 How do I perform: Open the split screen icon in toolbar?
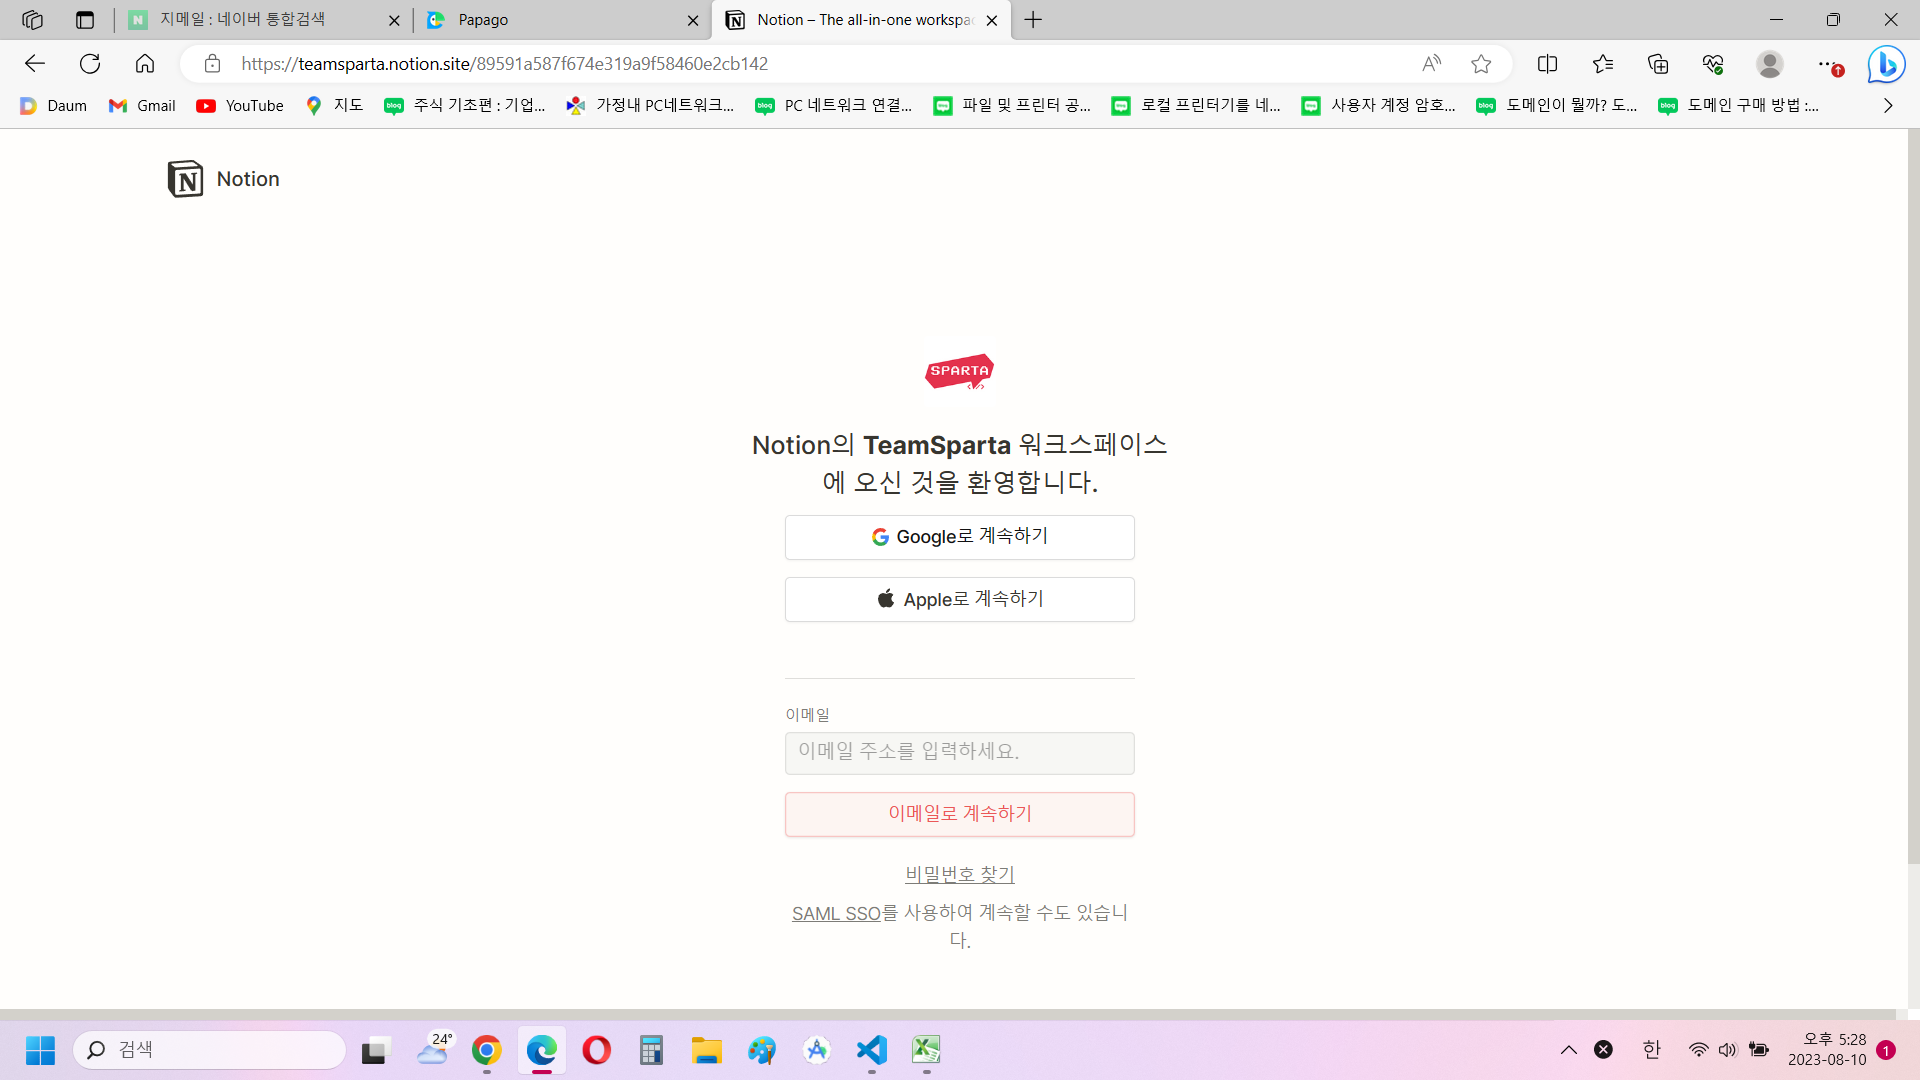tap(1547, 64)
